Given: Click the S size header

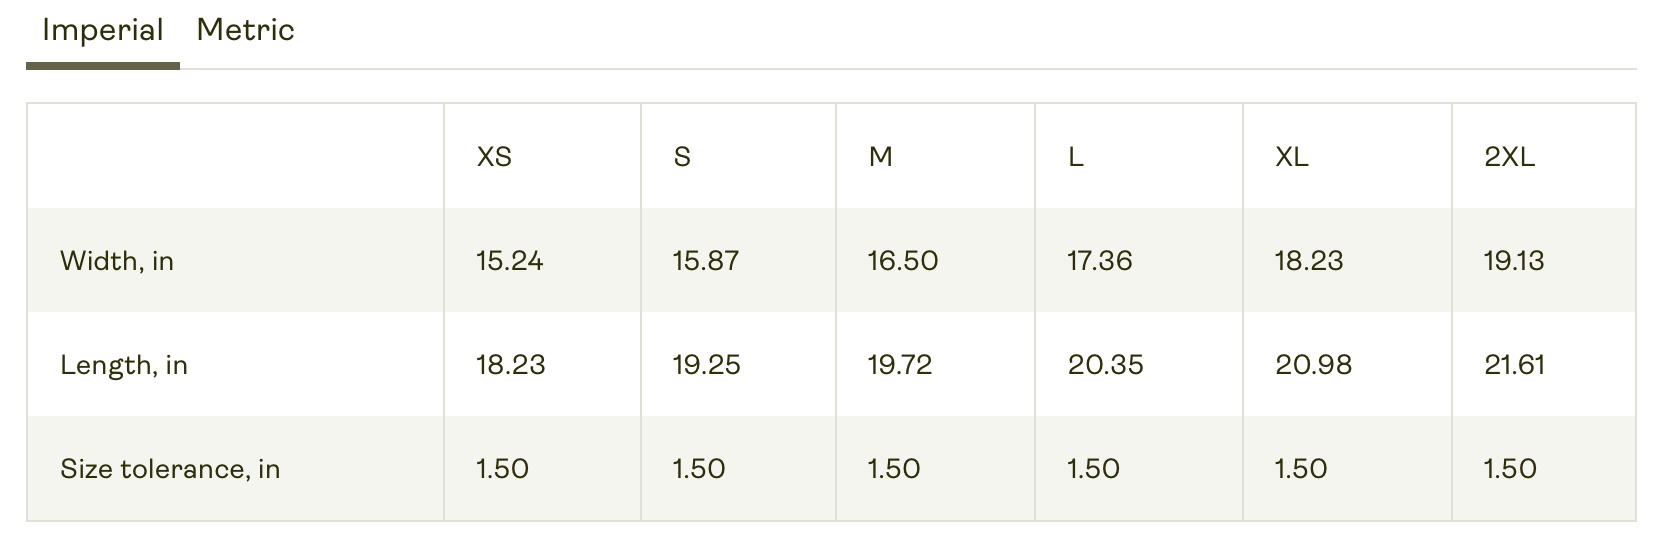Looking at the screenshot, I should coord(682,157).
